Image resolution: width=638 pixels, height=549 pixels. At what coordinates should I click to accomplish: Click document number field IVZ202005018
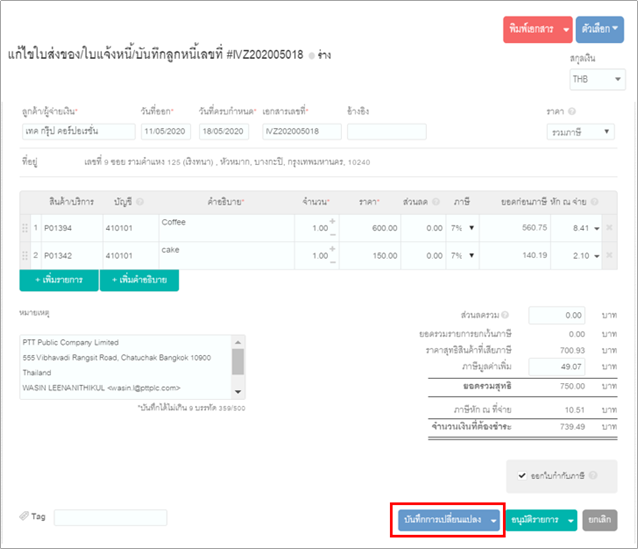click(x=302, y=131)
